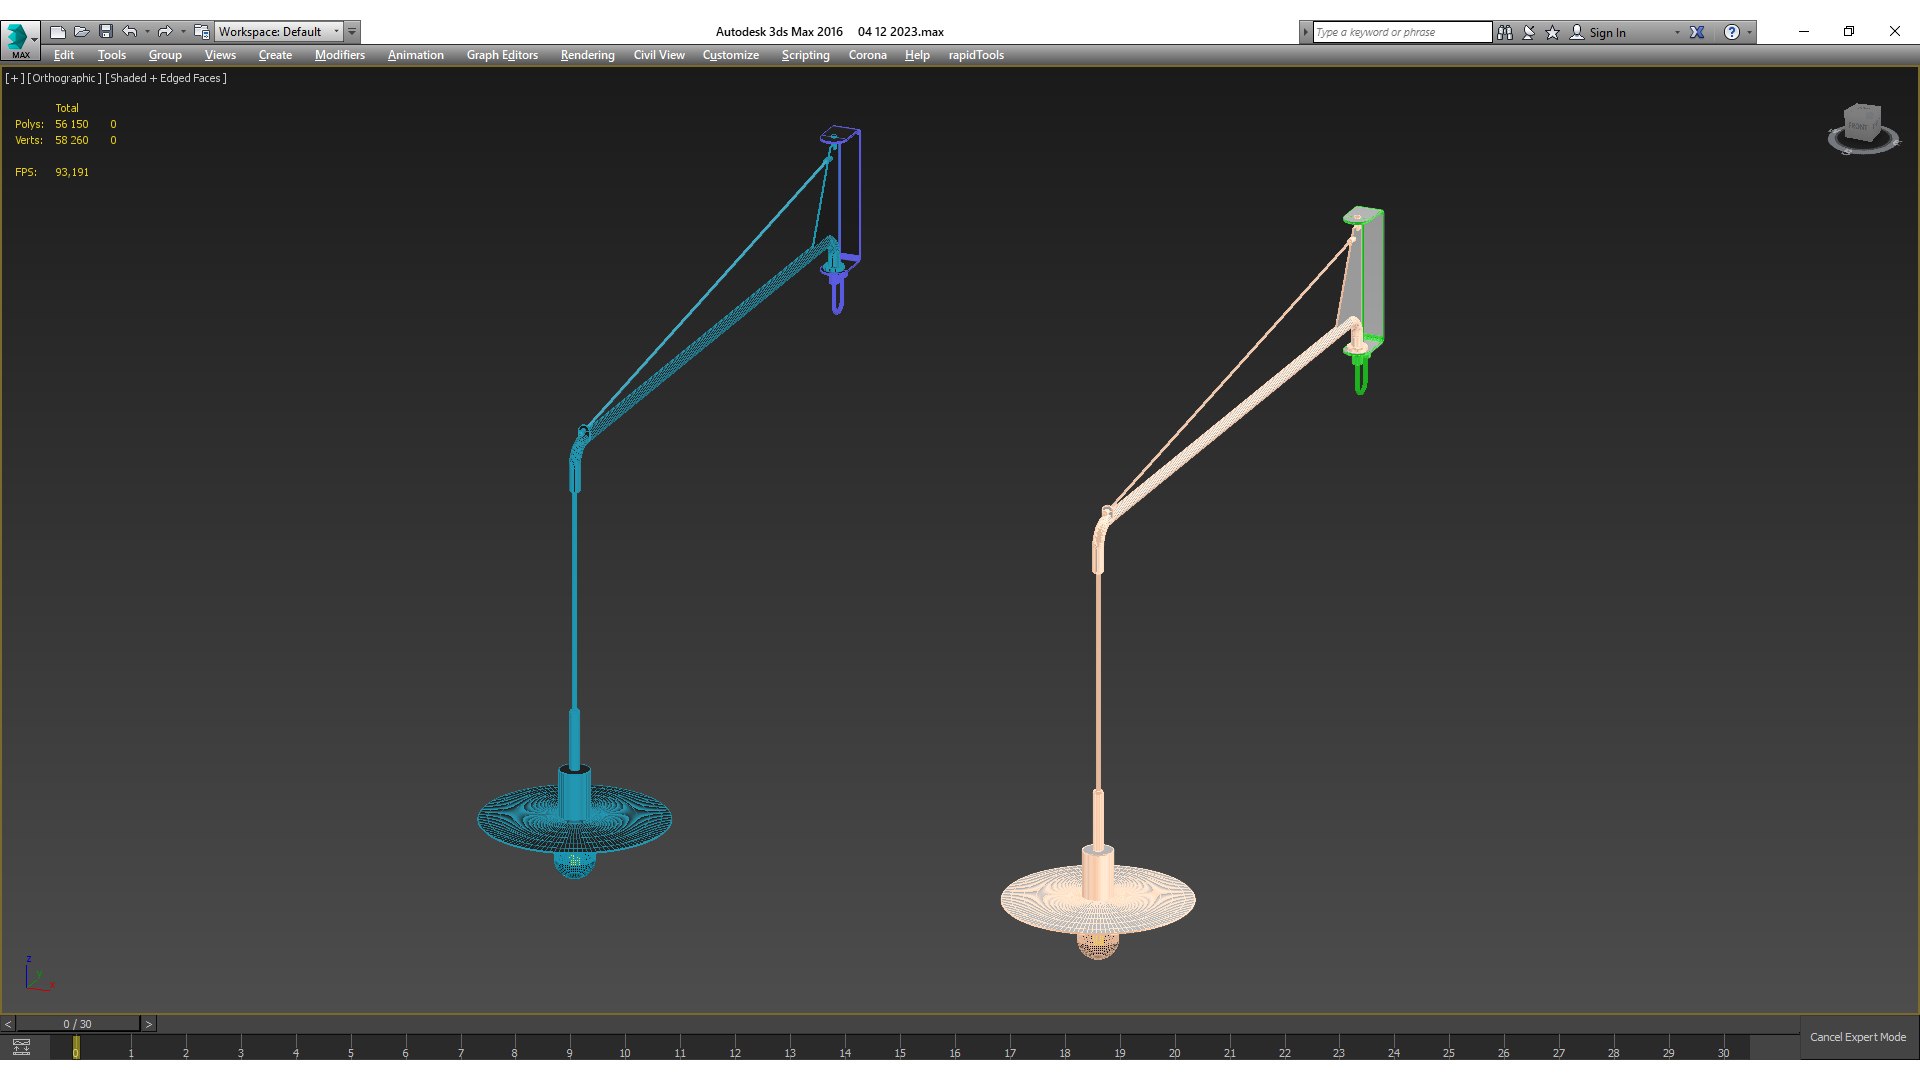The image size is (1920, 1080).
Task: Open the Rendering menu
Action: tap(587, 55)
